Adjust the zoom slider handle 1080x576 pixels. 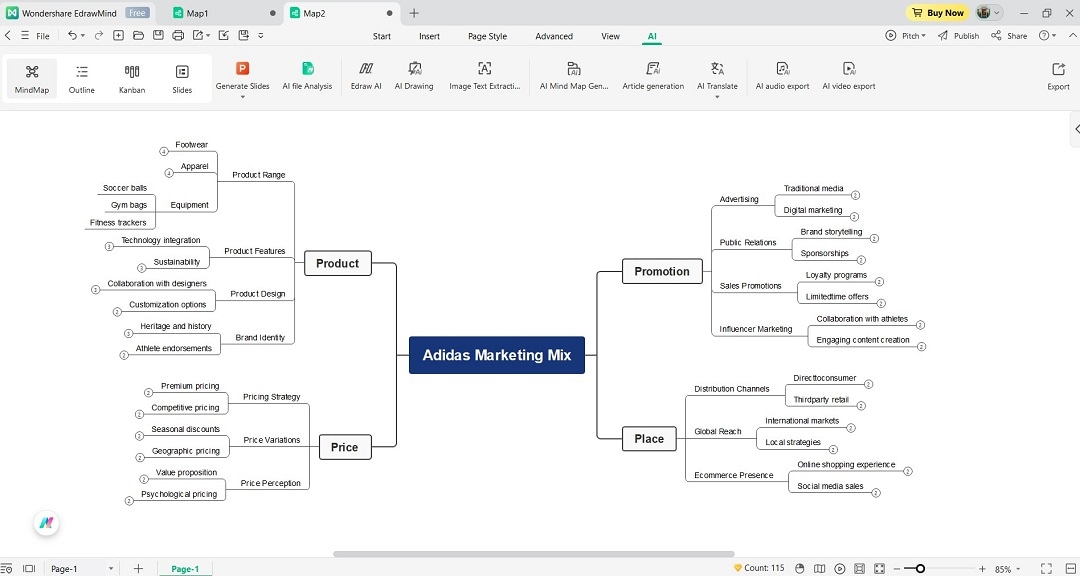click(x=920, y=568)
